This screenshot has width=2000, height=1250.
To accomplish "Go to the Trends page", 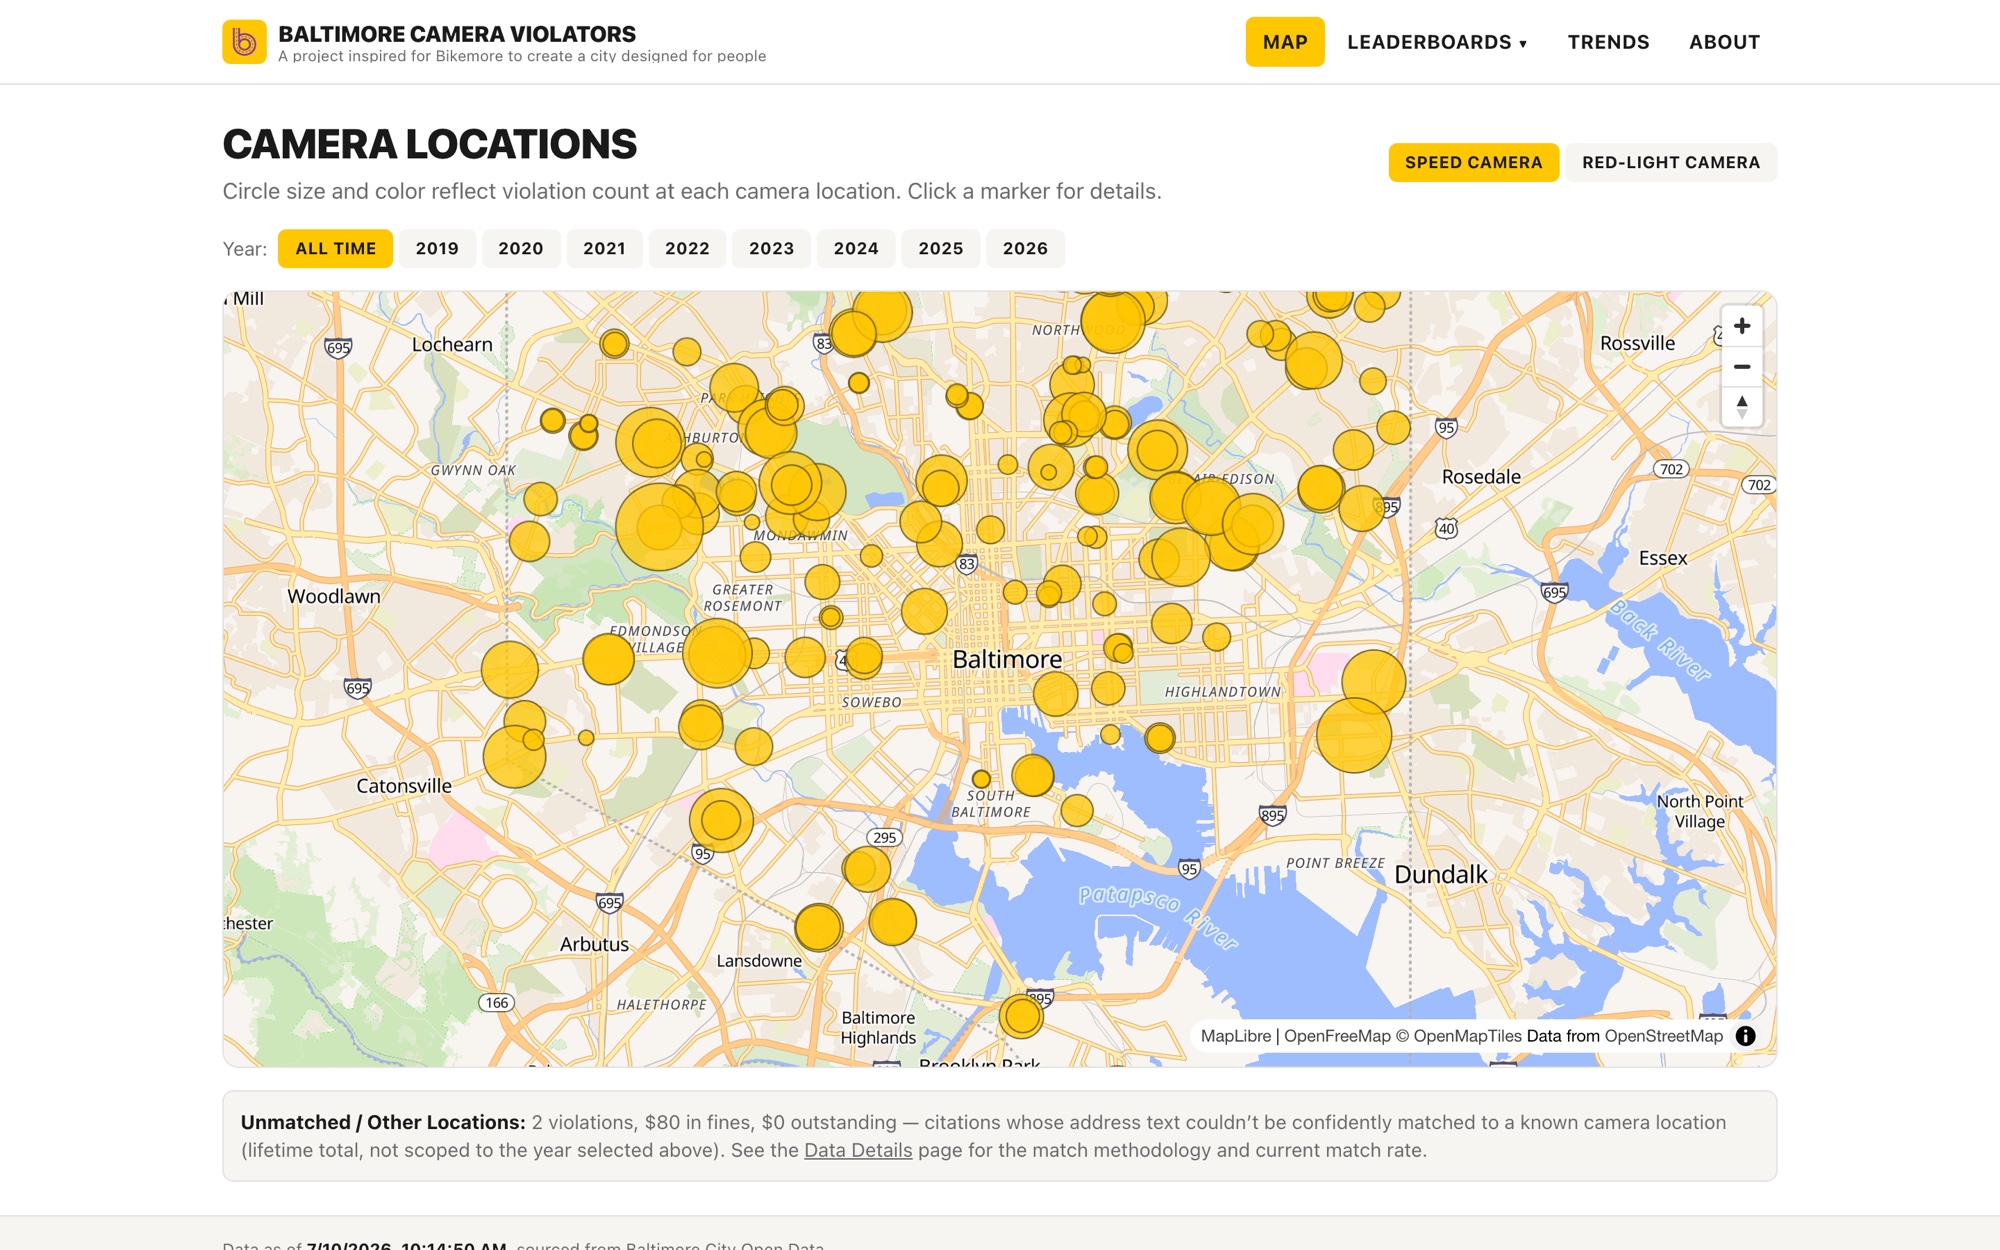I will click(1608, 42).
